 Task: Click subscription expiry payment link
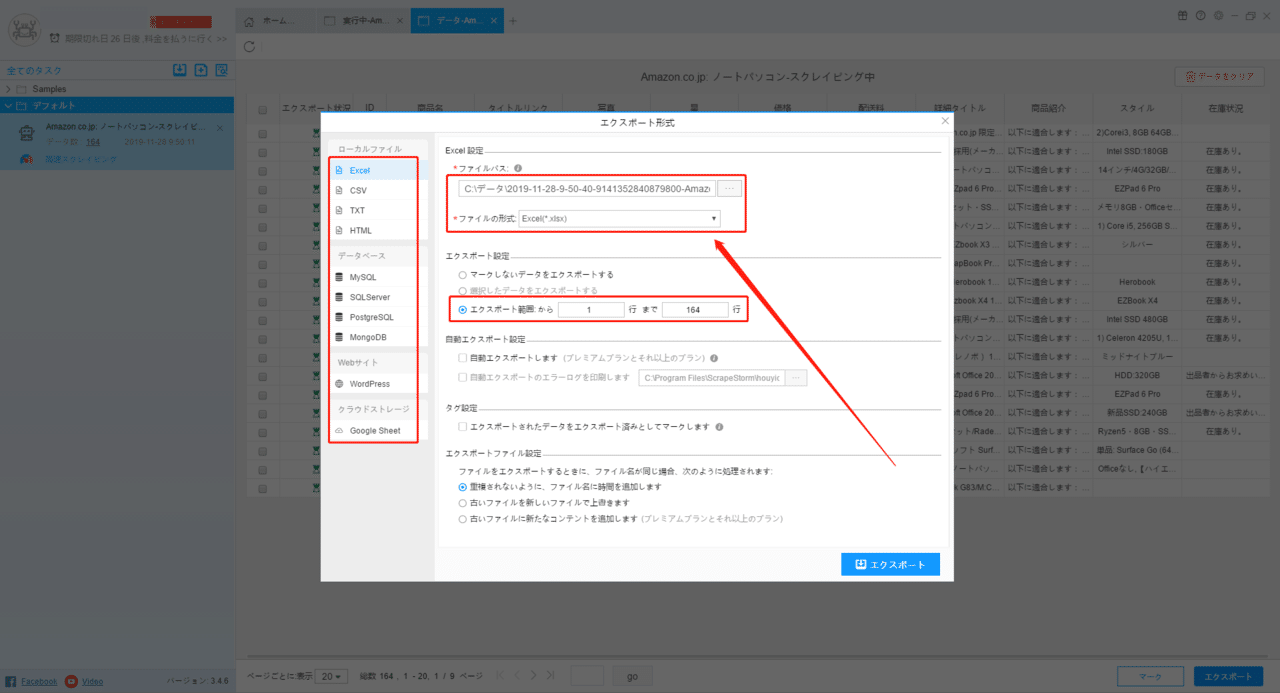(x=146, y=38)
